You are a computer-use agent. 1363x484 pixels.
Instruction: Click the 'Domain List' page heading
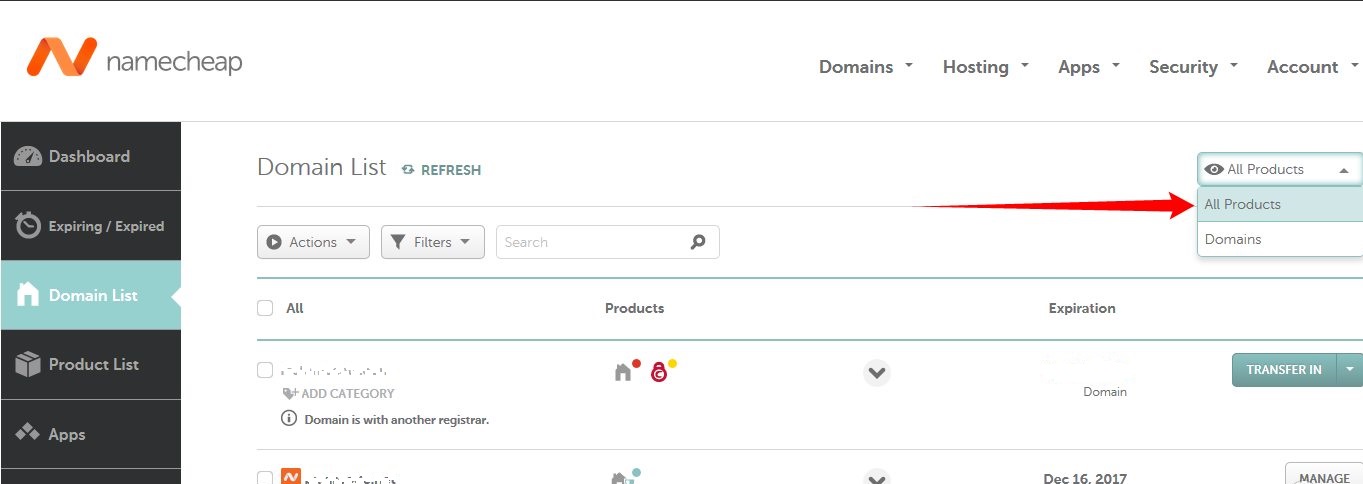[321, 167]
